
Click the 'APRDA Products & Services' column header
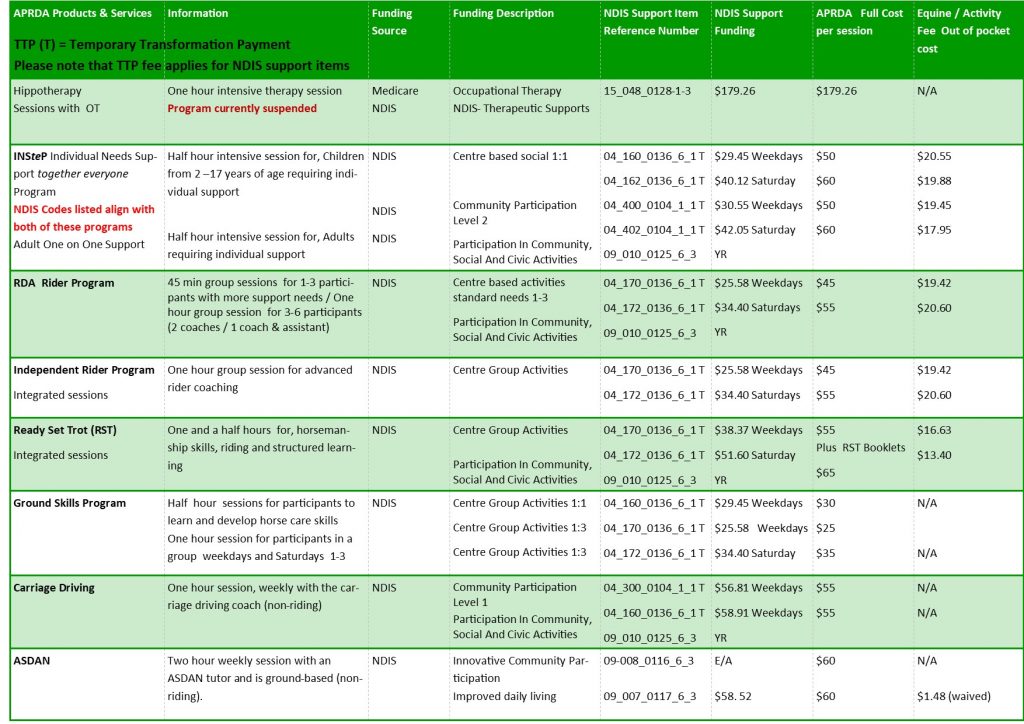tap(83, 14)
